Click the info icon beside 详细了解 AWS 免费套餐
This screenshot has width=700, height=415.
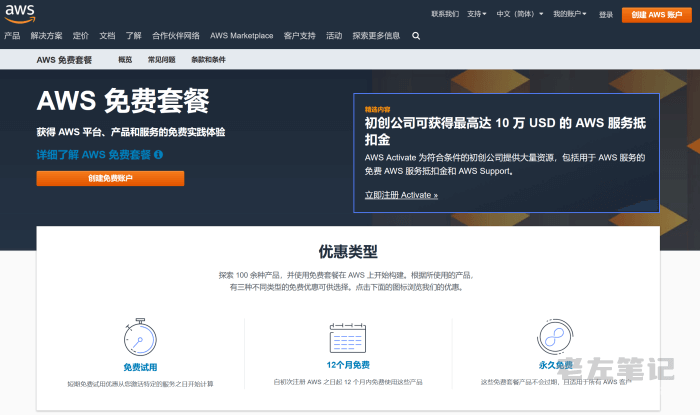pyautogui.click(x=158, y=154)
